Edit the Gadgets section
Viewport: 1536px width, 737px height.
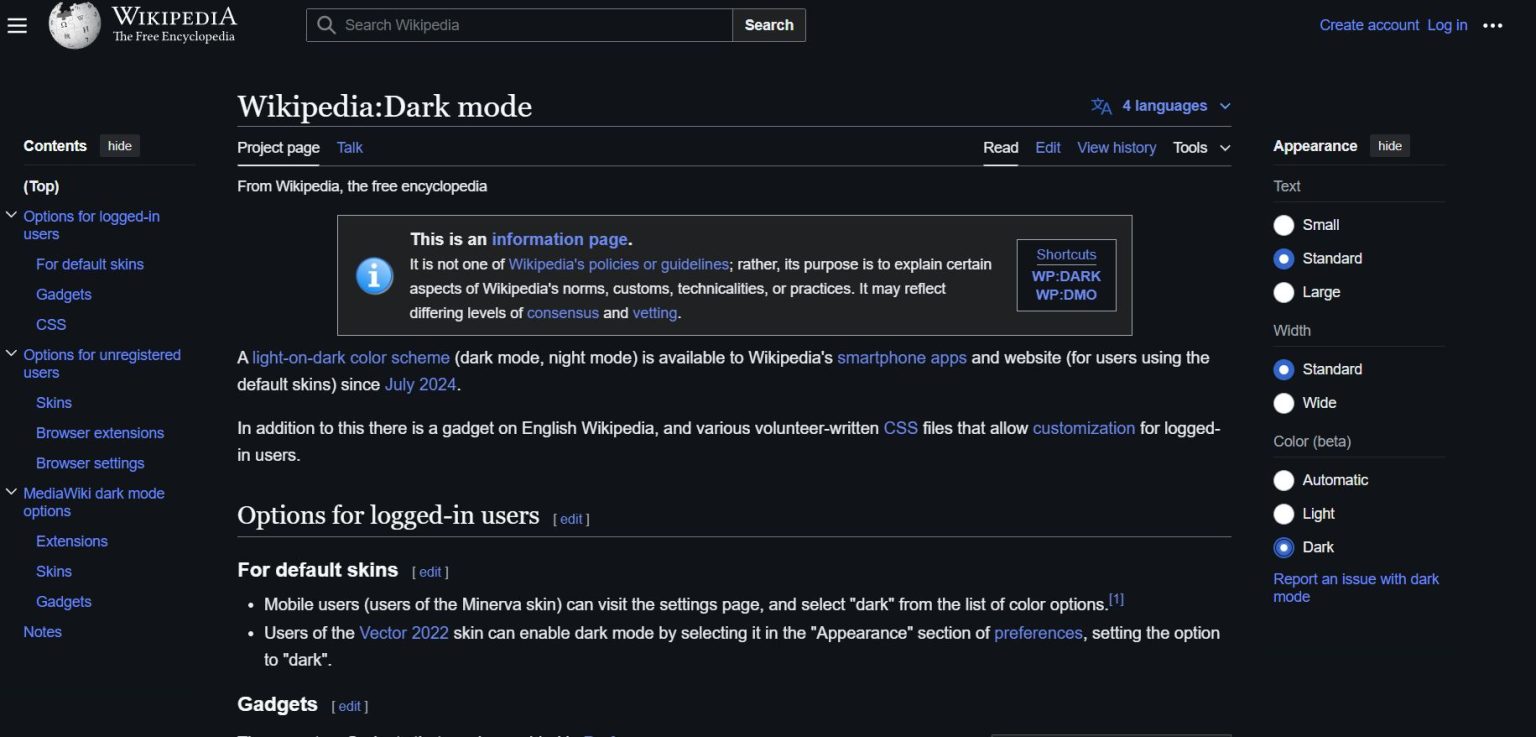350,706
